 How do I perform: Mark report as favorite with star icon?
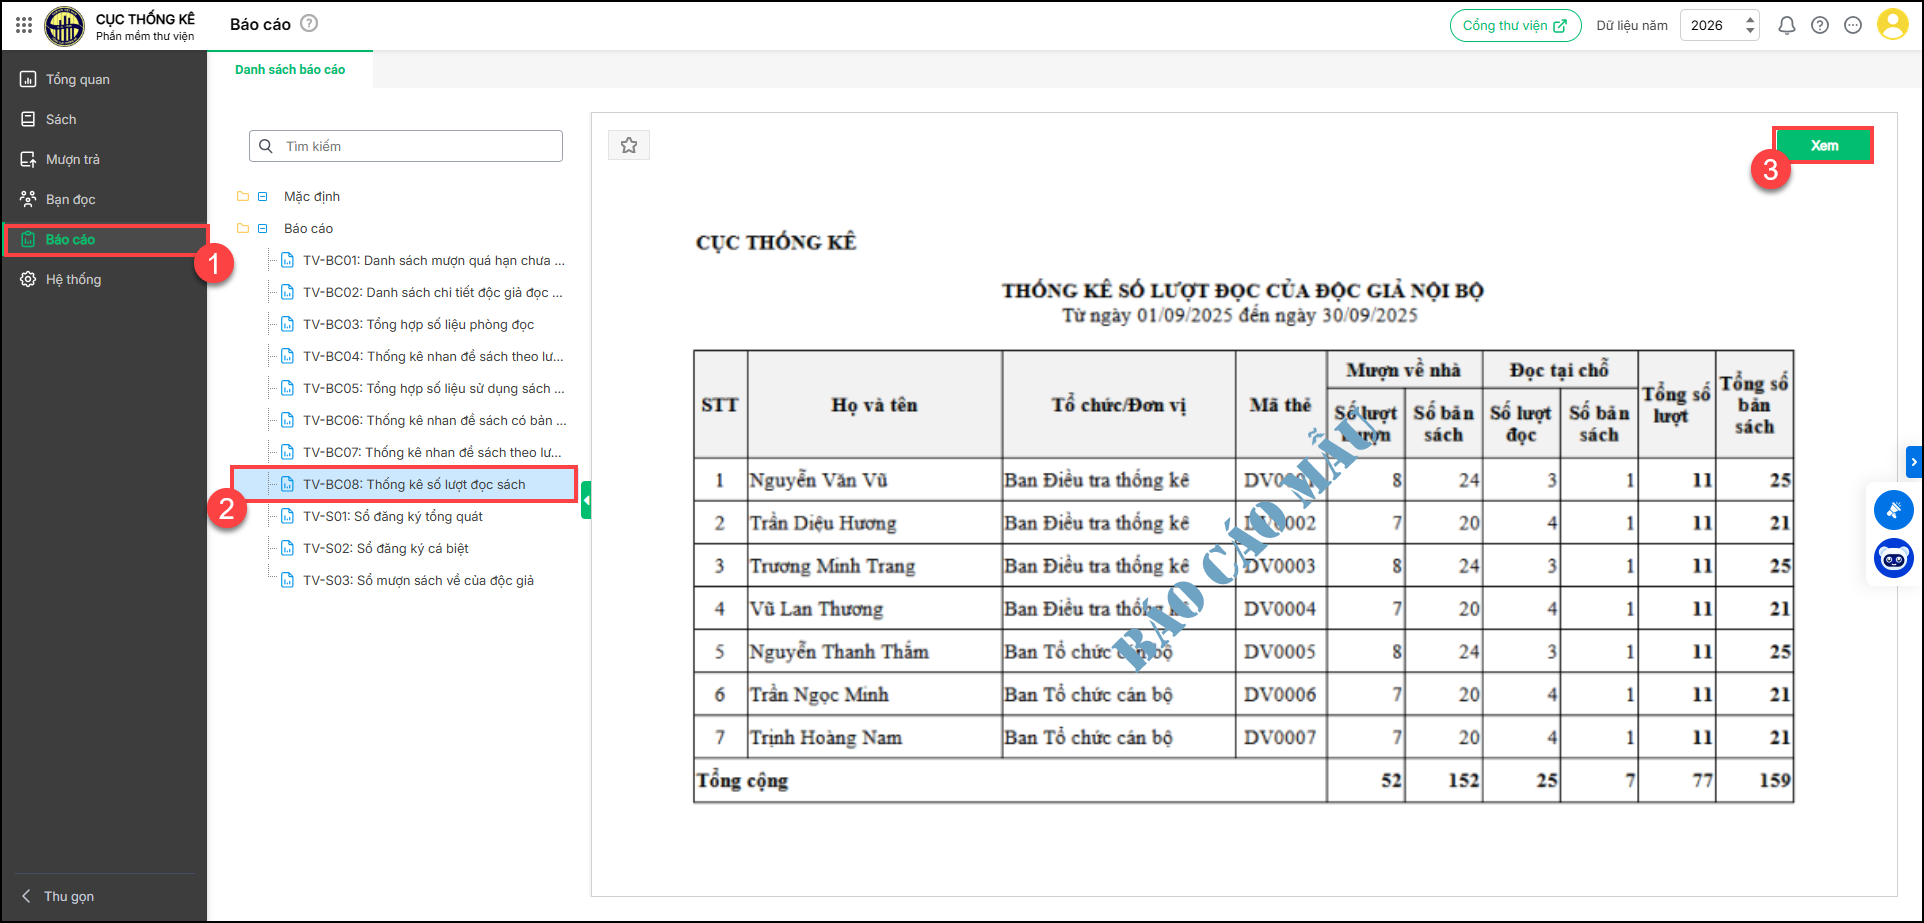click(629, 146)
